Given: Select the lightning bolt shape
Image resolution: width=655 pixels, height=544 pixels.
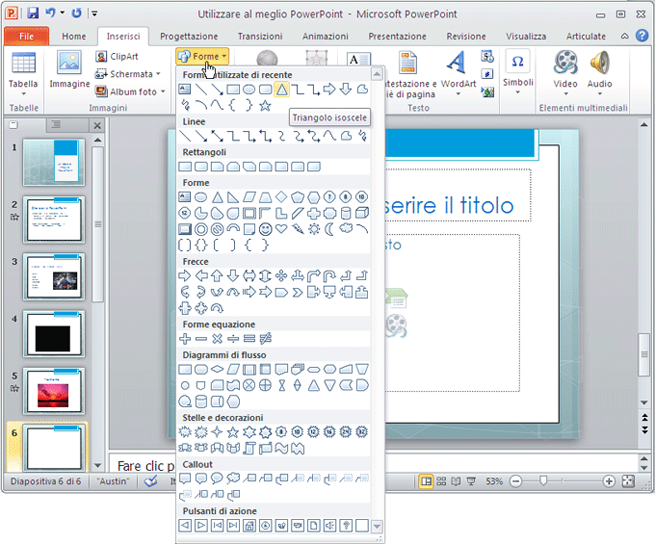Looking at the screenshot, I should 297,229.
